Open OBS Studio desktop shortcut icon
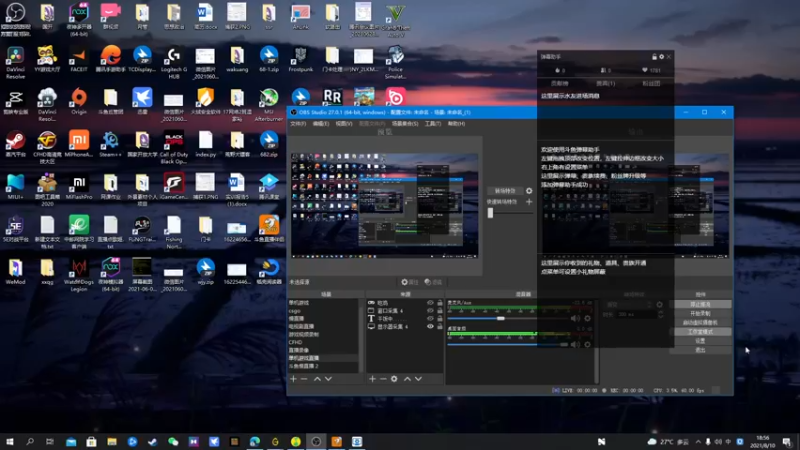The image size is (800, 450). tap(15, 19)
